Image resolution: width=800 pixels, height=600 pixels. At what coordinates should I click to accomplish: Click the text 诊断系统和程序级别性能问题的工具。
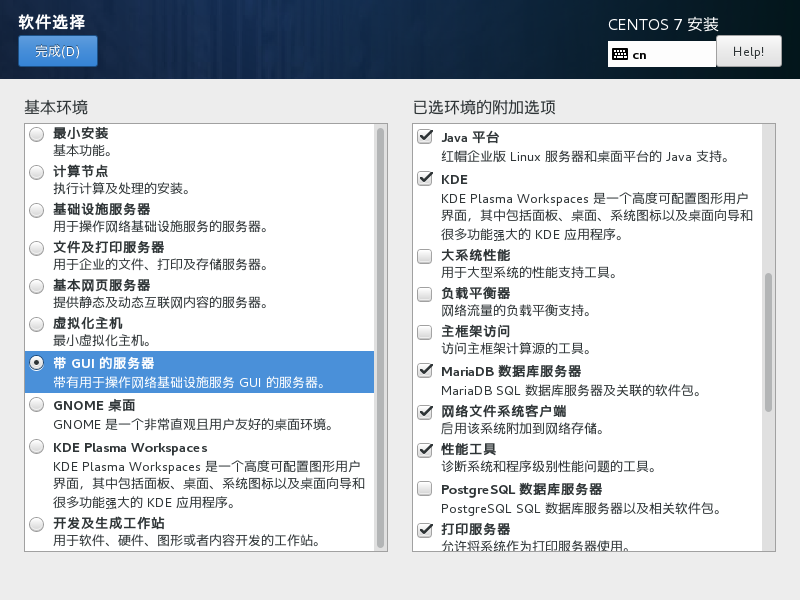pos(548,467)
